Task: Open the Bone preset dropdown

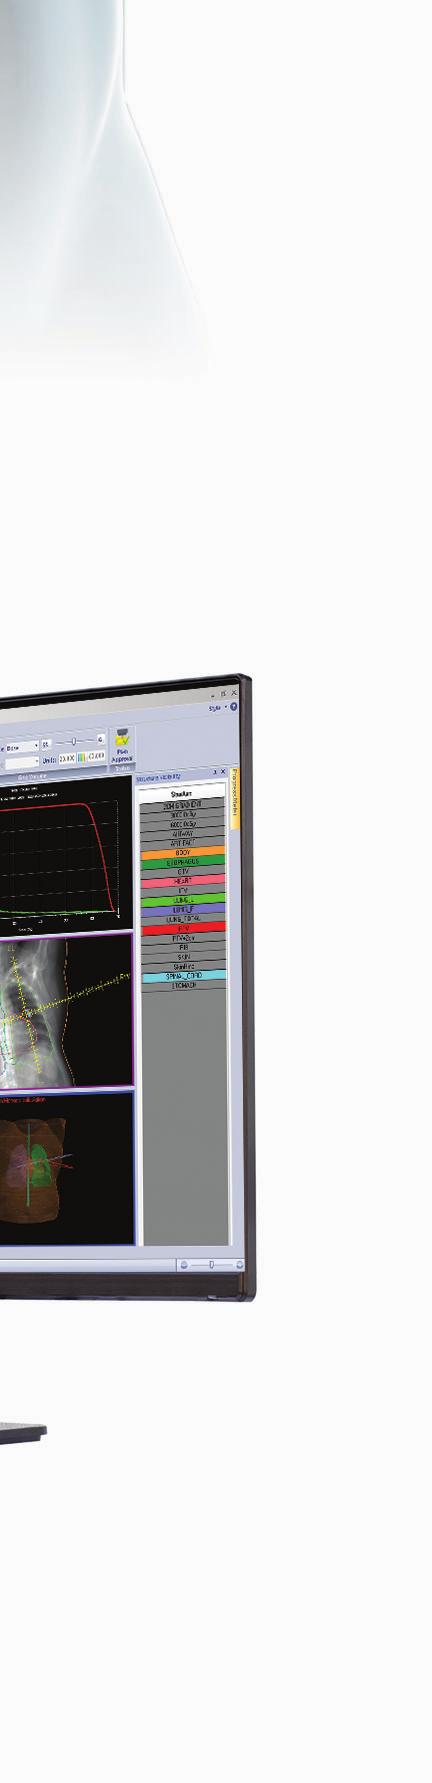Action: [x=20, y=746]
